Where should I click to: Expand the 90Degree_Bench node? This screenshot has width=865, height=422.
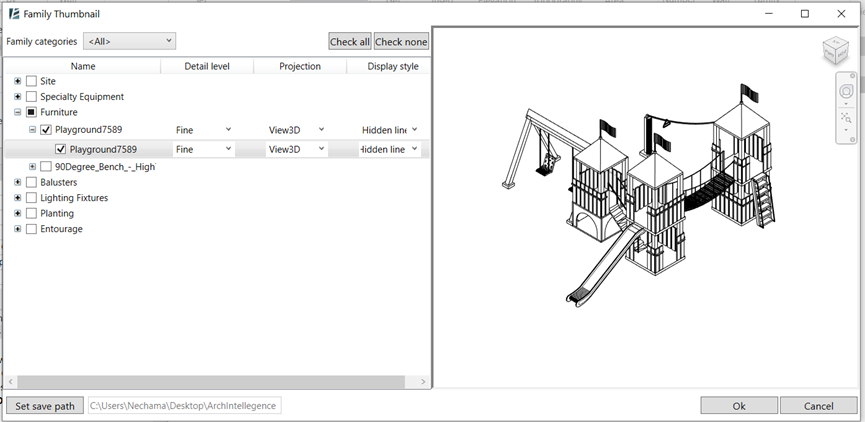33,167
